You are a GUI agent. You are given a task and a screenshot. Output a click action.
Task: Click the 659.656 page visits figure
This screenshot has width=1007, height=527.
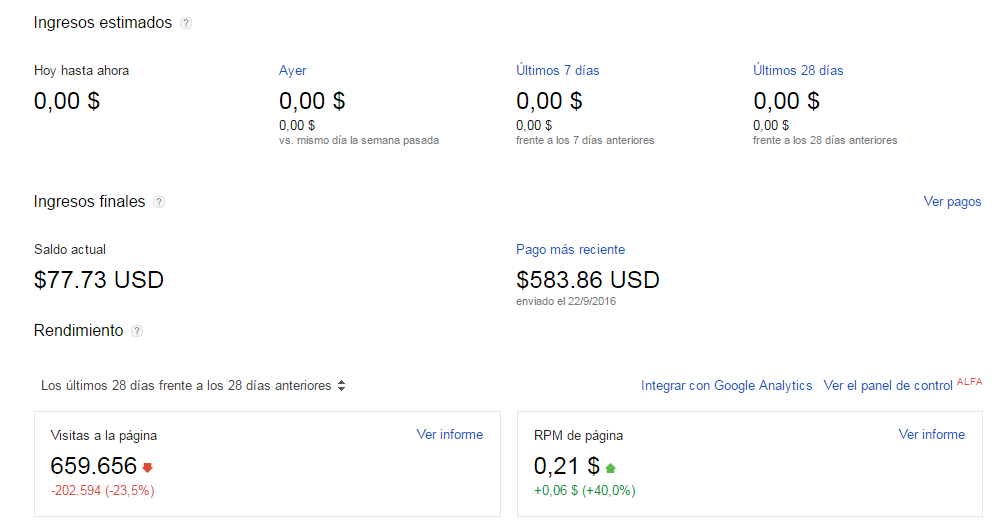(x=92, y=466)
